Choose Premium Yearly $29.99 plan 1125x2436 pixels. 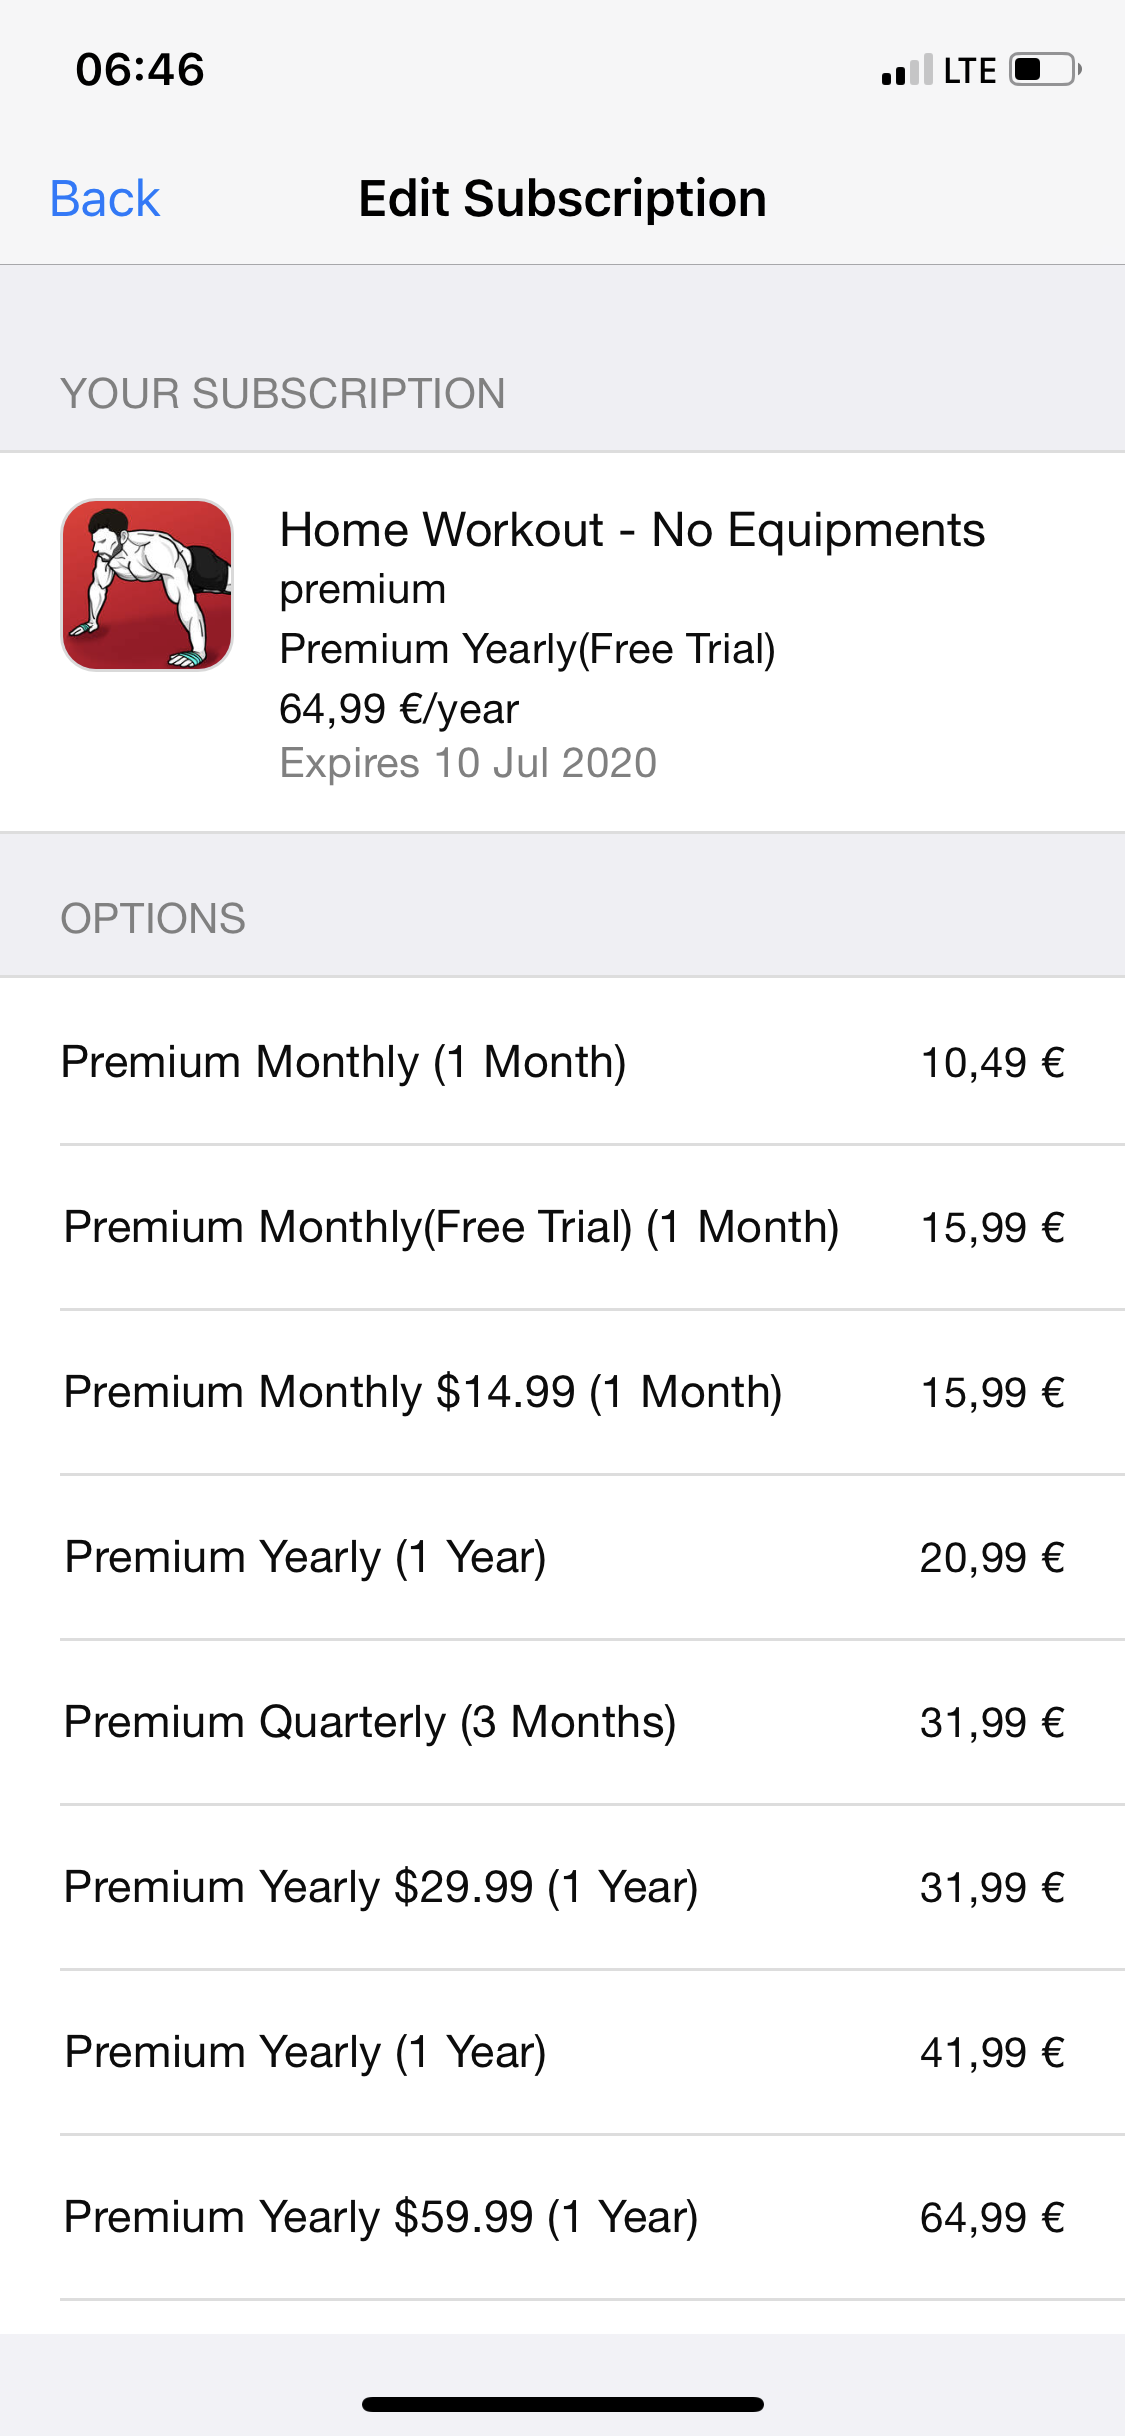click(x=562, y=1887)
